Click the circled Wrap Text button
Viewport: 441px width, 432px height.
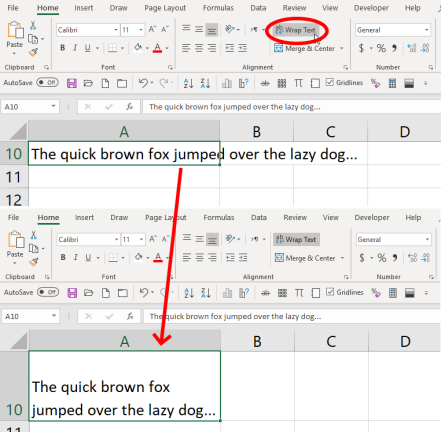(296, 30)
